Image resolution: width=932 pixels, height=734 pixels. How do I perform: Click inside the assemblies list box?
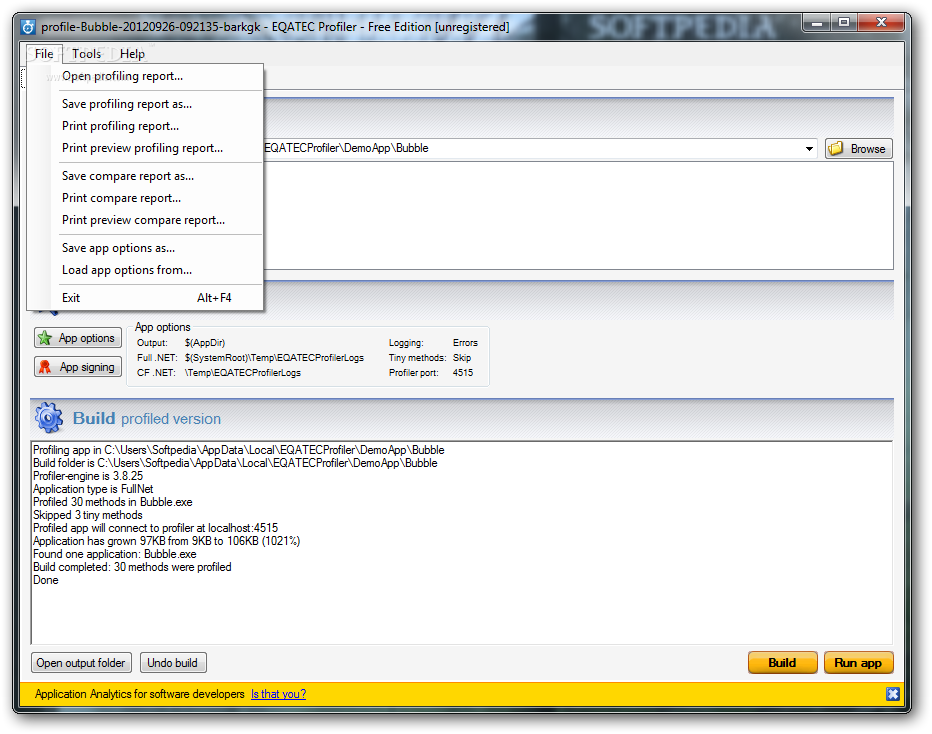tap(578, 215)
